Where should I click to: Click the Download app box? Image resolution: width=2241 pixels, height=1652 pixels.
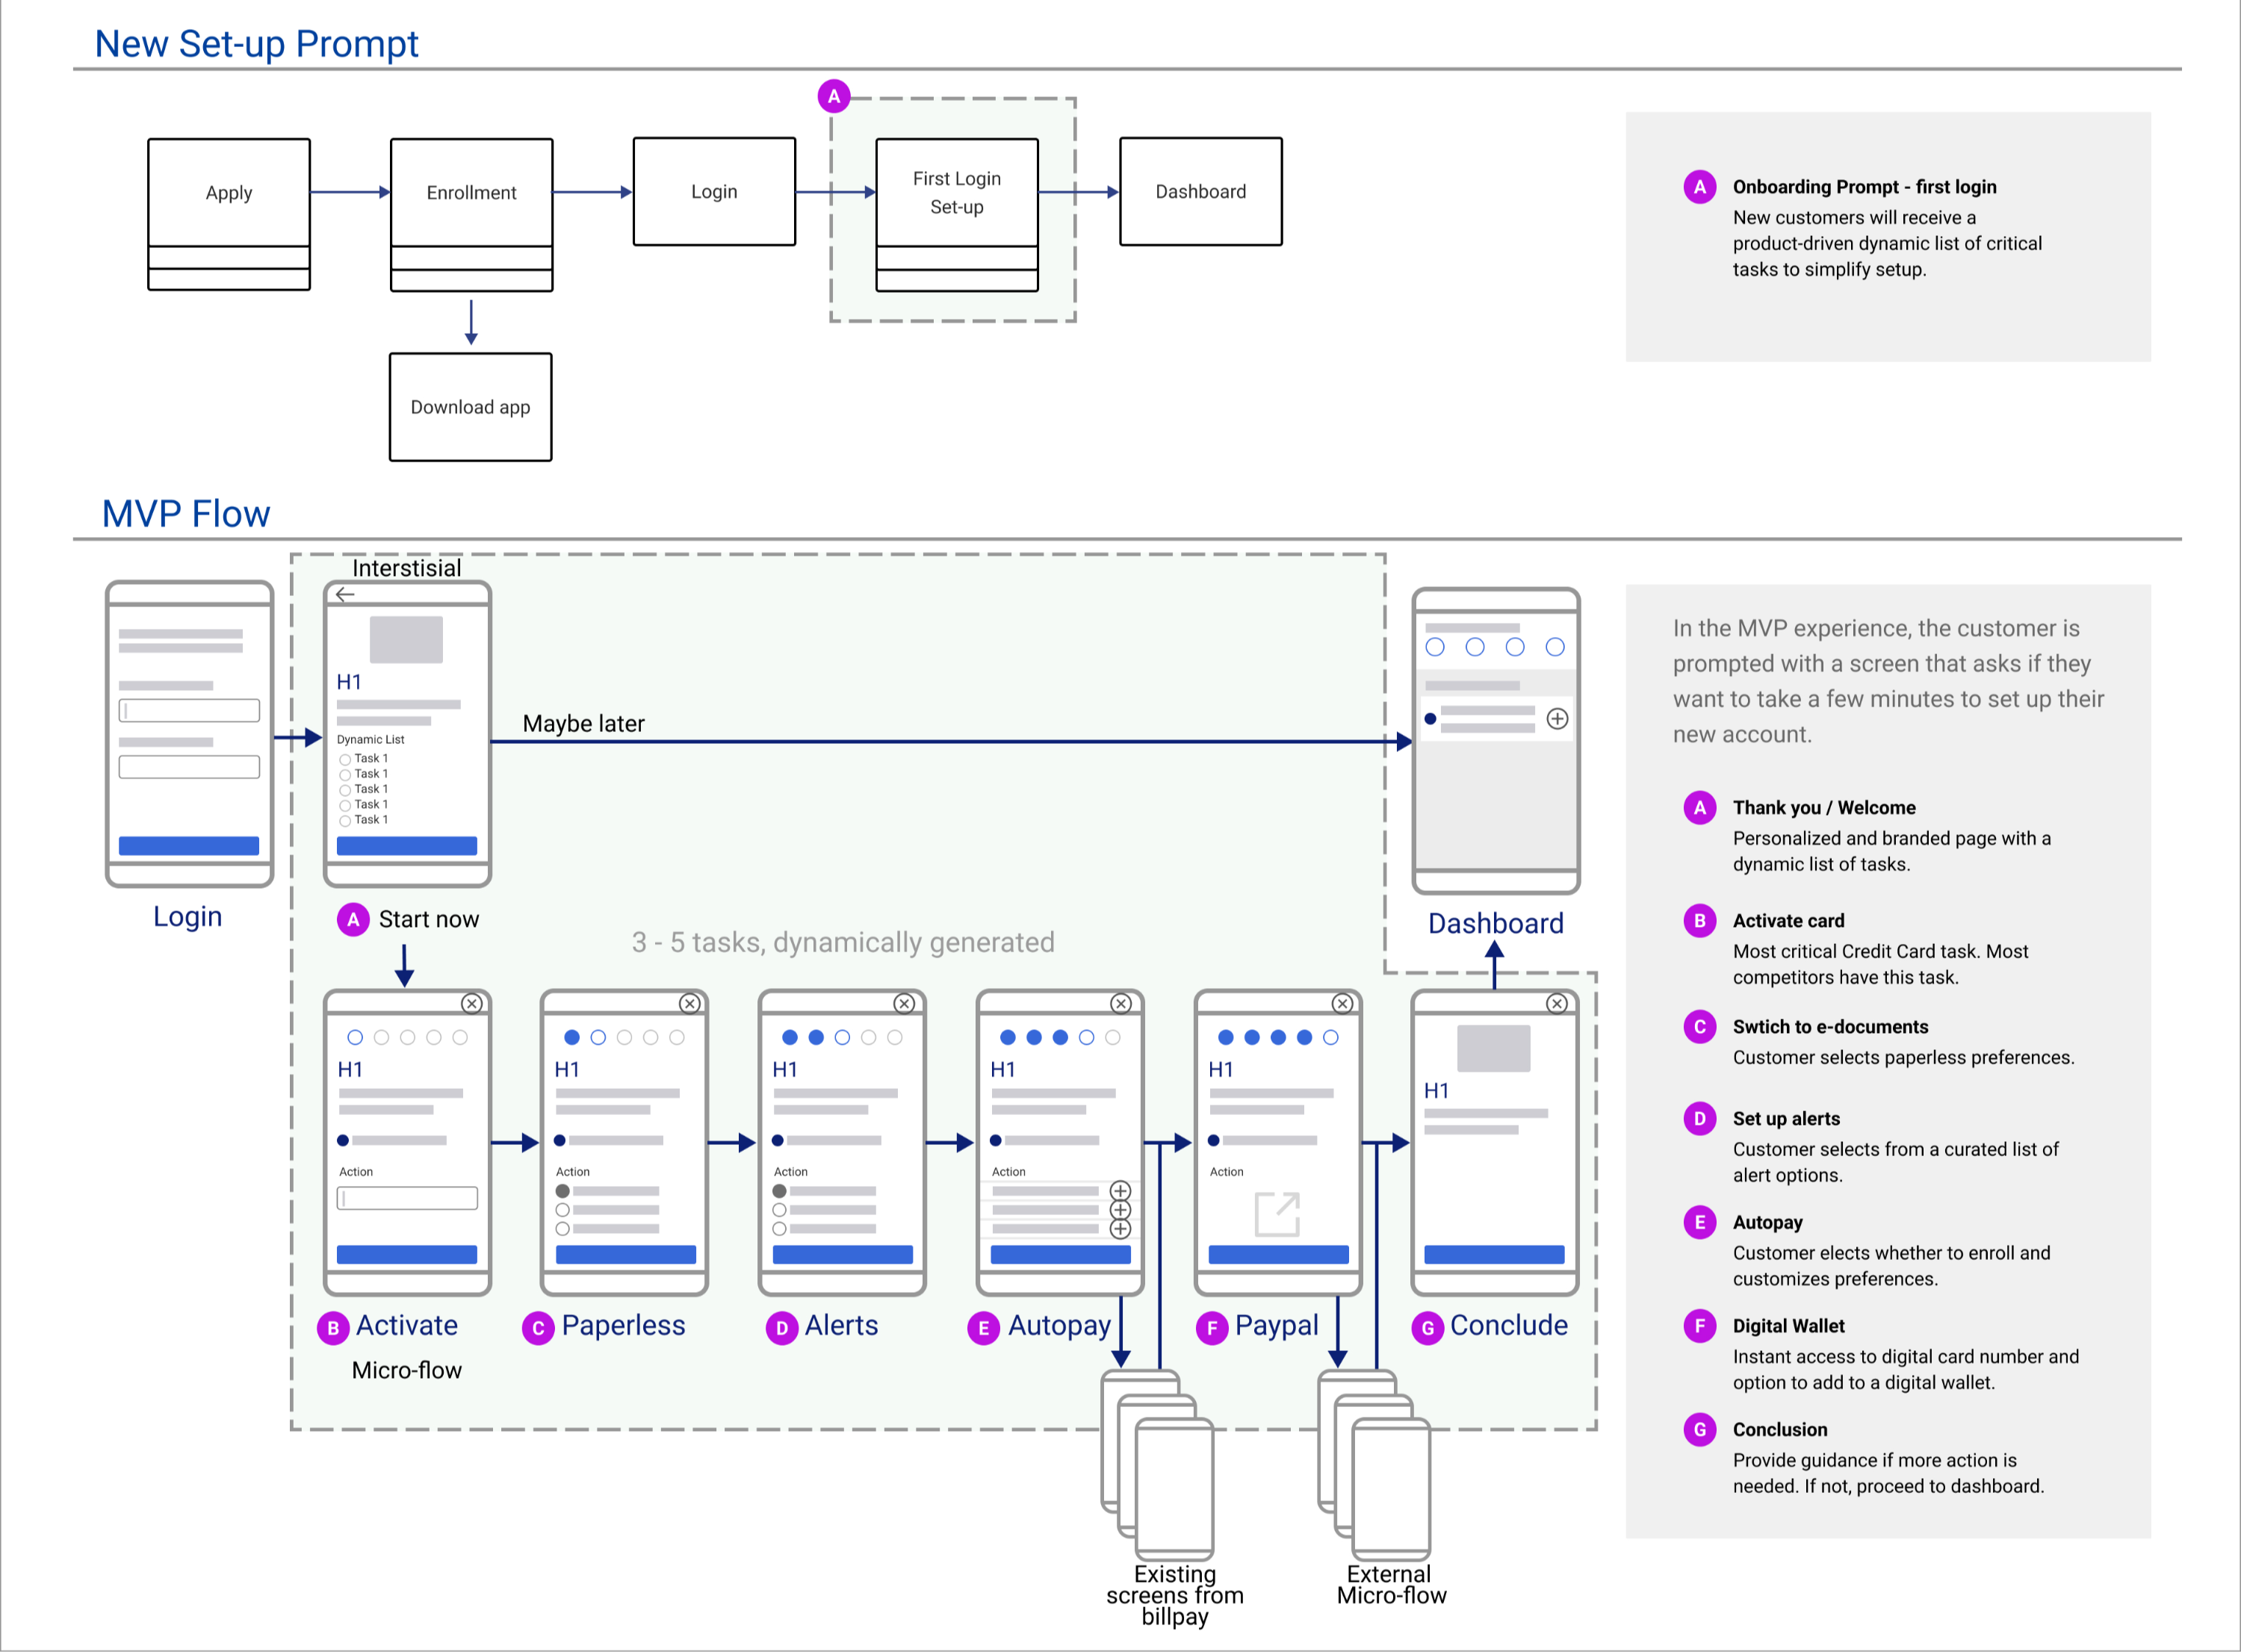pyautogui.click(x=471, y=407)
